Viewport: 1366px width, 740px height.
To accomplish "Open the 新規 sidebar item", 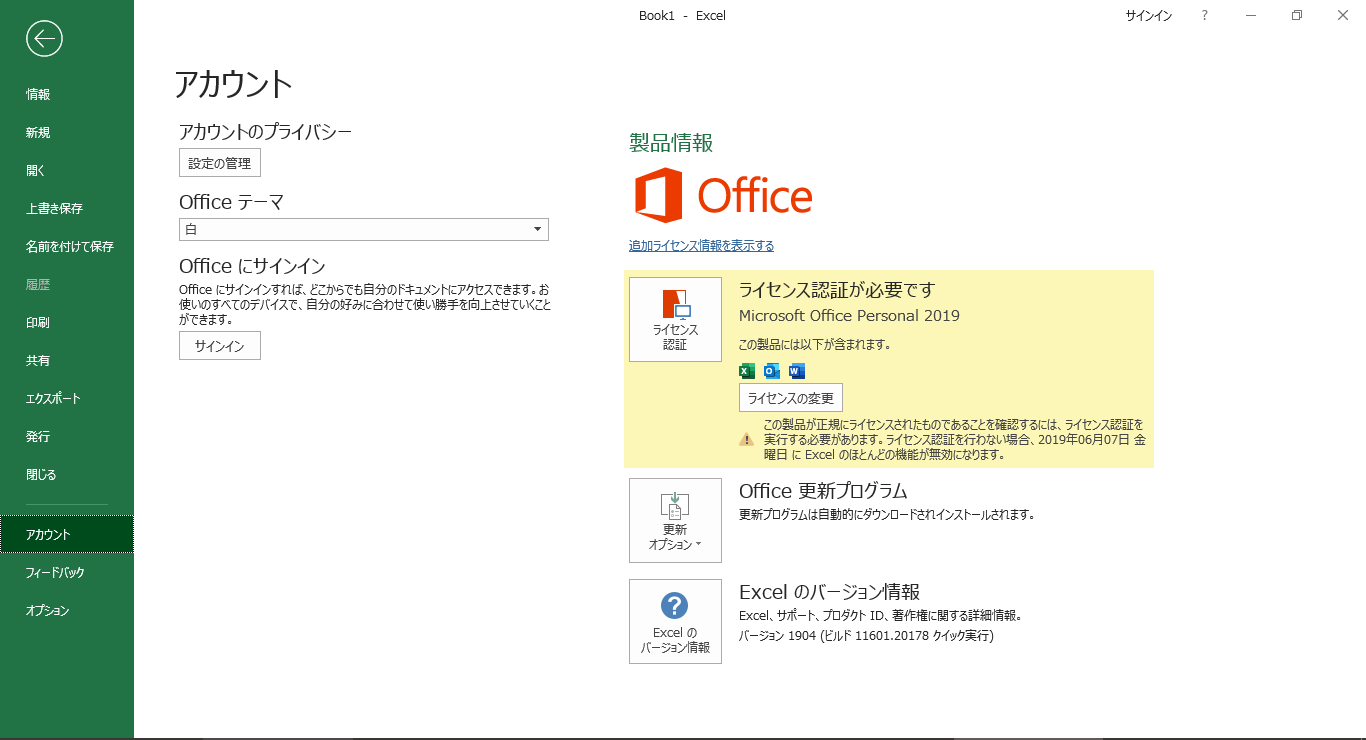I will [x=67, y=132].
